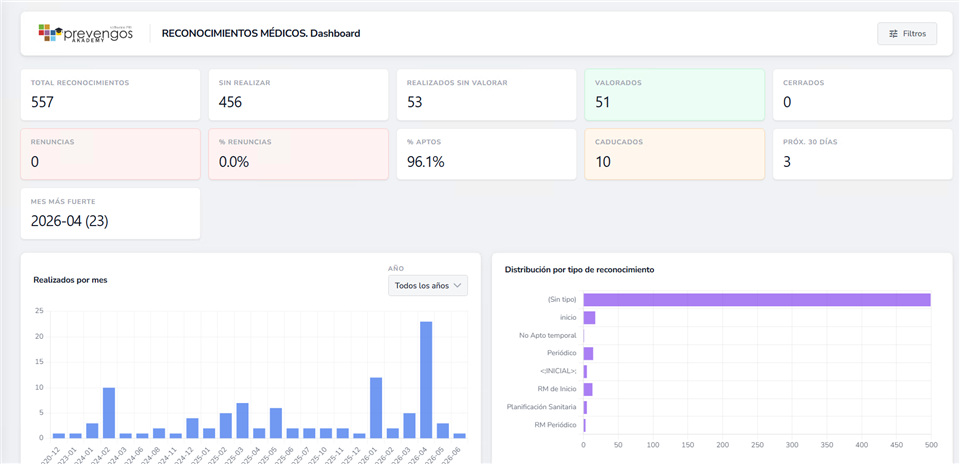Click the Prevengos Akademy logo
Screen dimensions: 960x464
85,33
